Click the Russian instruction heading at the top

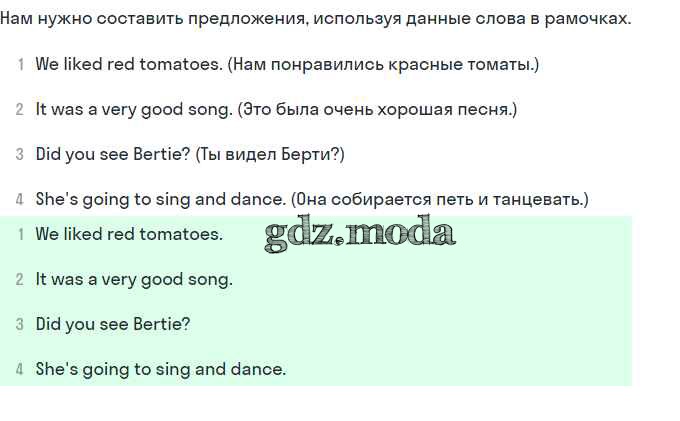[316, 19]
